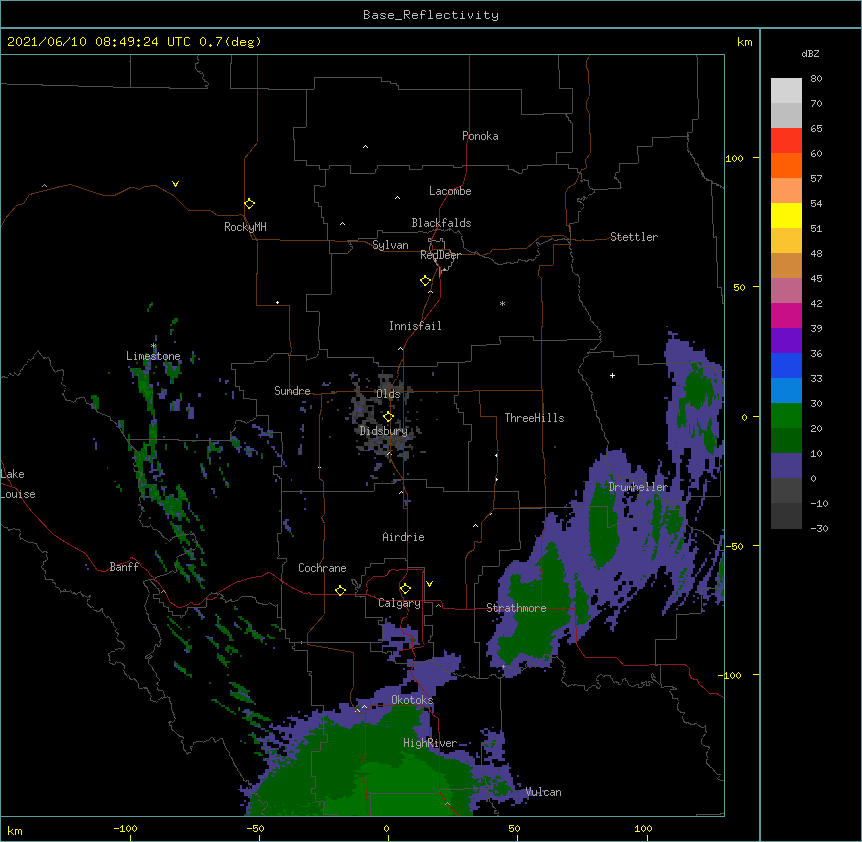The image size is (862, 842).
Task: Click the Sundre label
Action: tap(292, 391)
